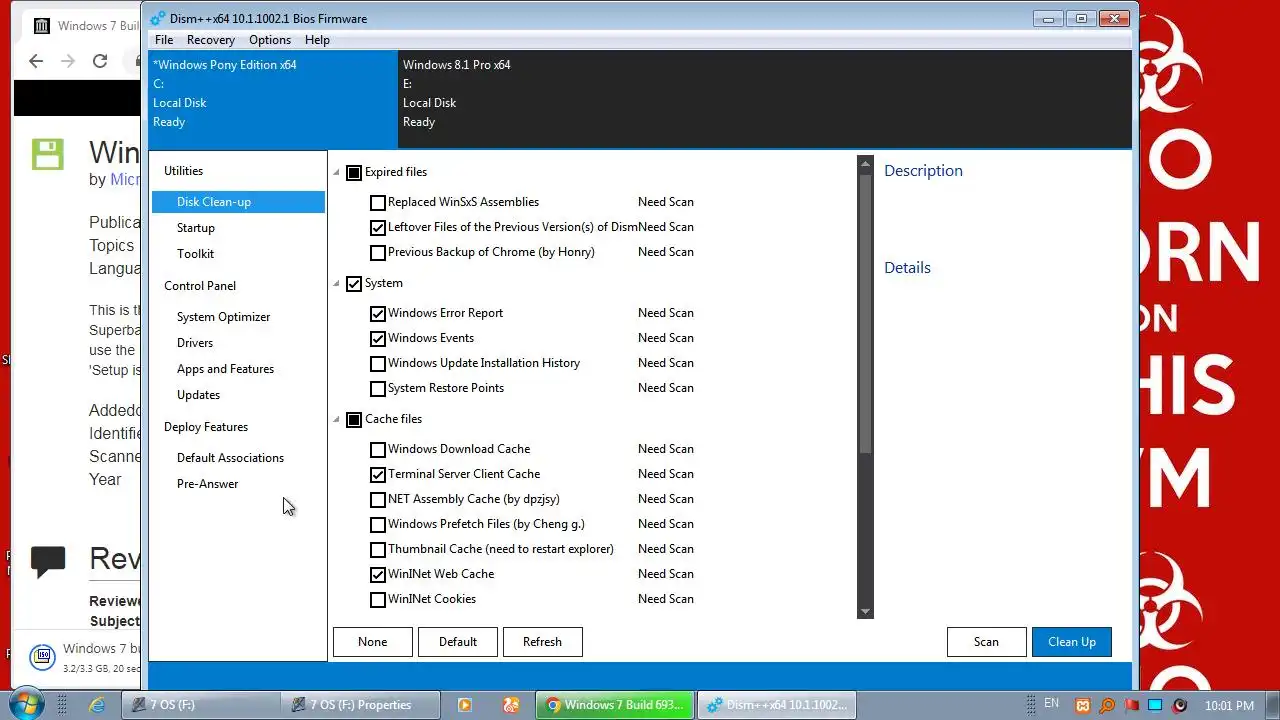Click the Default button
The image size is (1280, 720).
(x=457, y=642)
